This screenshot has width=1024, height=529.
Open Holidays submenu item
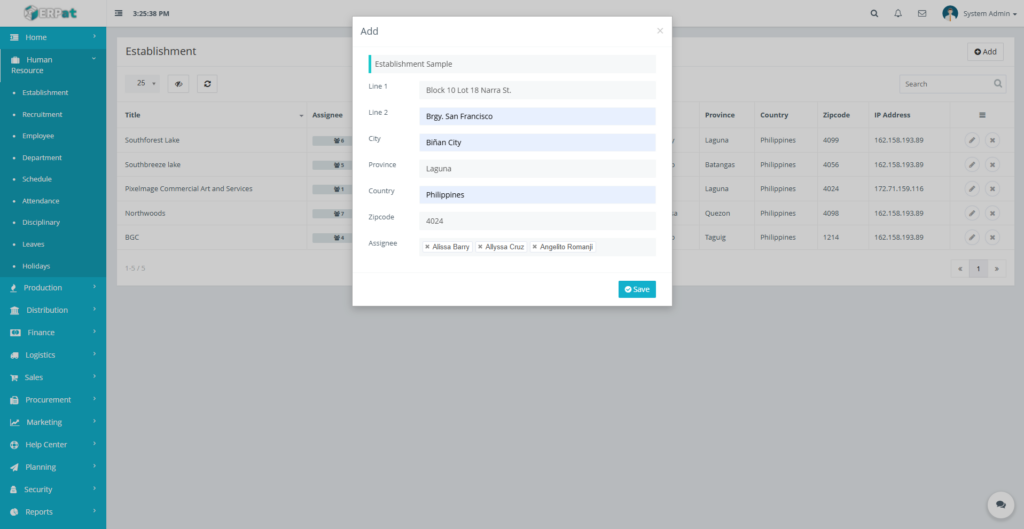click(x=36, y=266)
